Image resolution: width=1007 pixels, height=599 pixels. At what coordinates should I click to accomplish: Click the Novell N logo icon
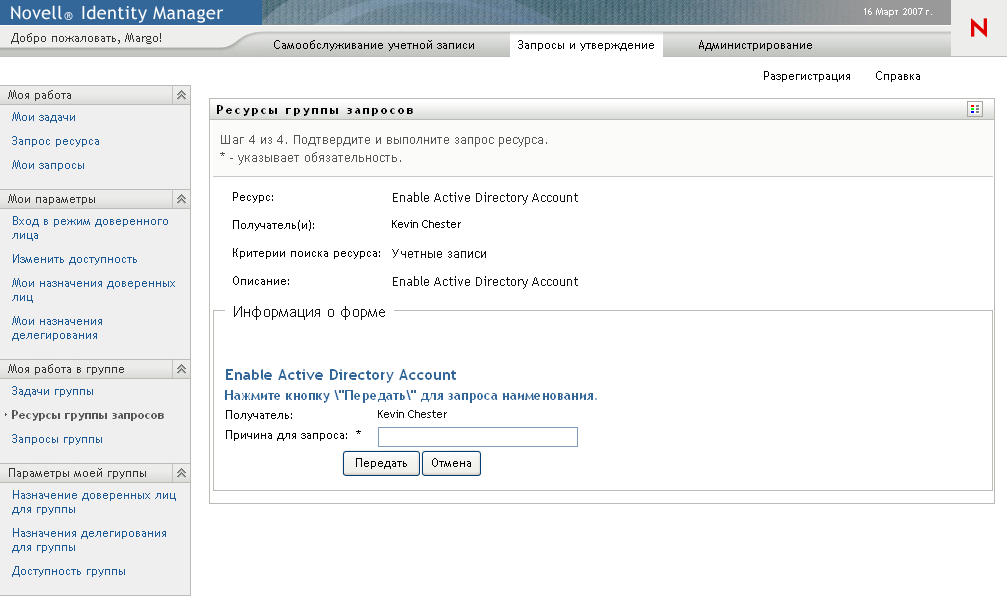point(978,29)
